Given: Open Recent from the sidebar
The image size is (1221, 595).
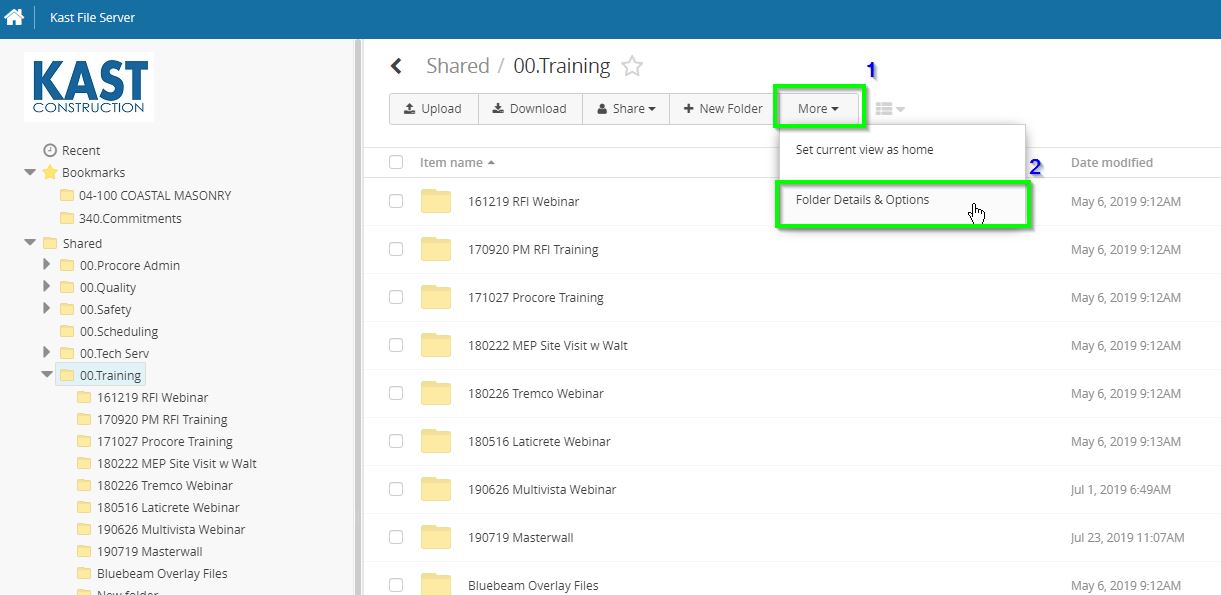Looking at the screenshot, I should click(x=80, y=150).
